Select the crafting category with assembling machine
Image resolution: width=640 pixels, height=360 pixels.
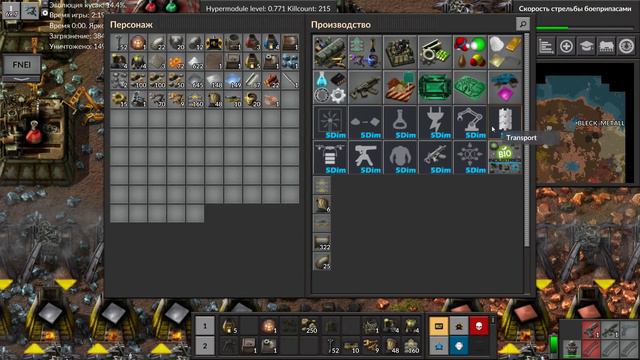(x=400, y=52)
